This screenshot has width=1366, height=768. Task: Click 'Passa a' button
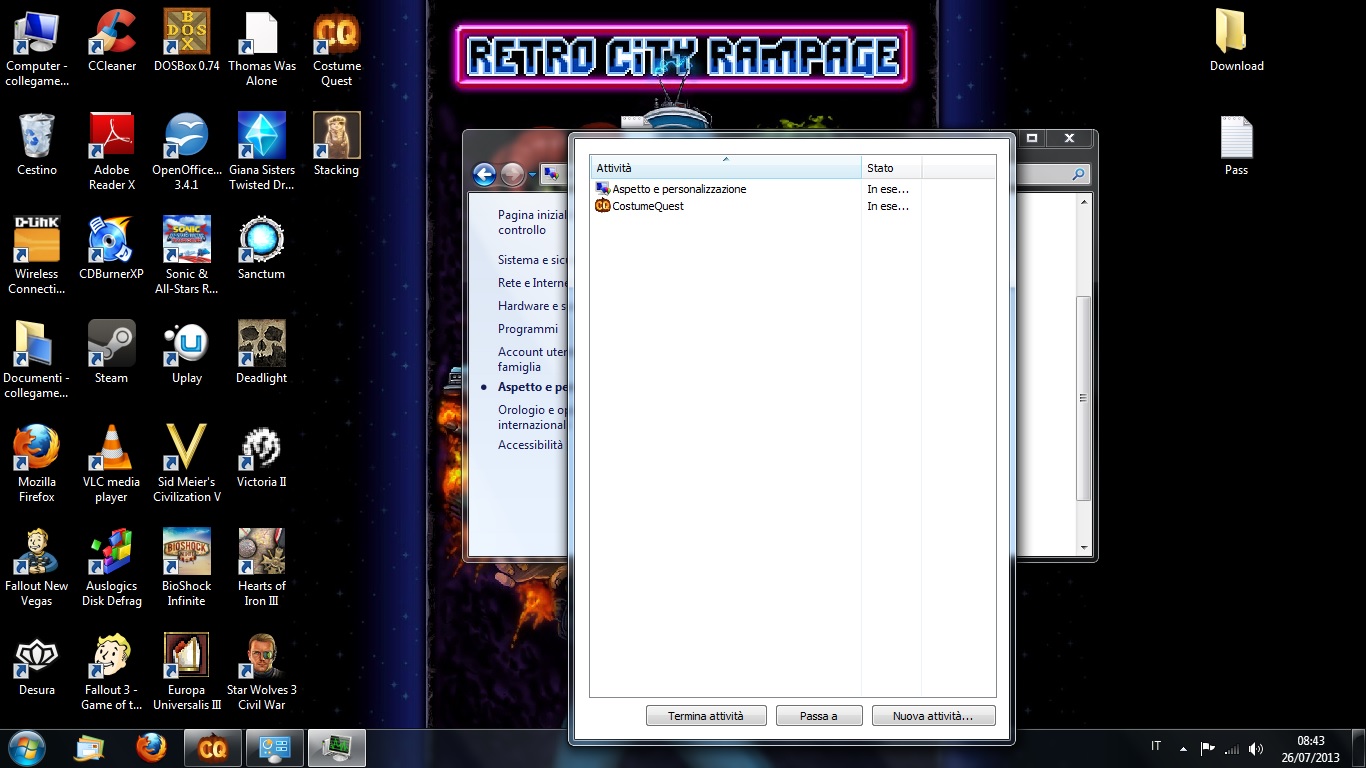(x=819, y=716)
